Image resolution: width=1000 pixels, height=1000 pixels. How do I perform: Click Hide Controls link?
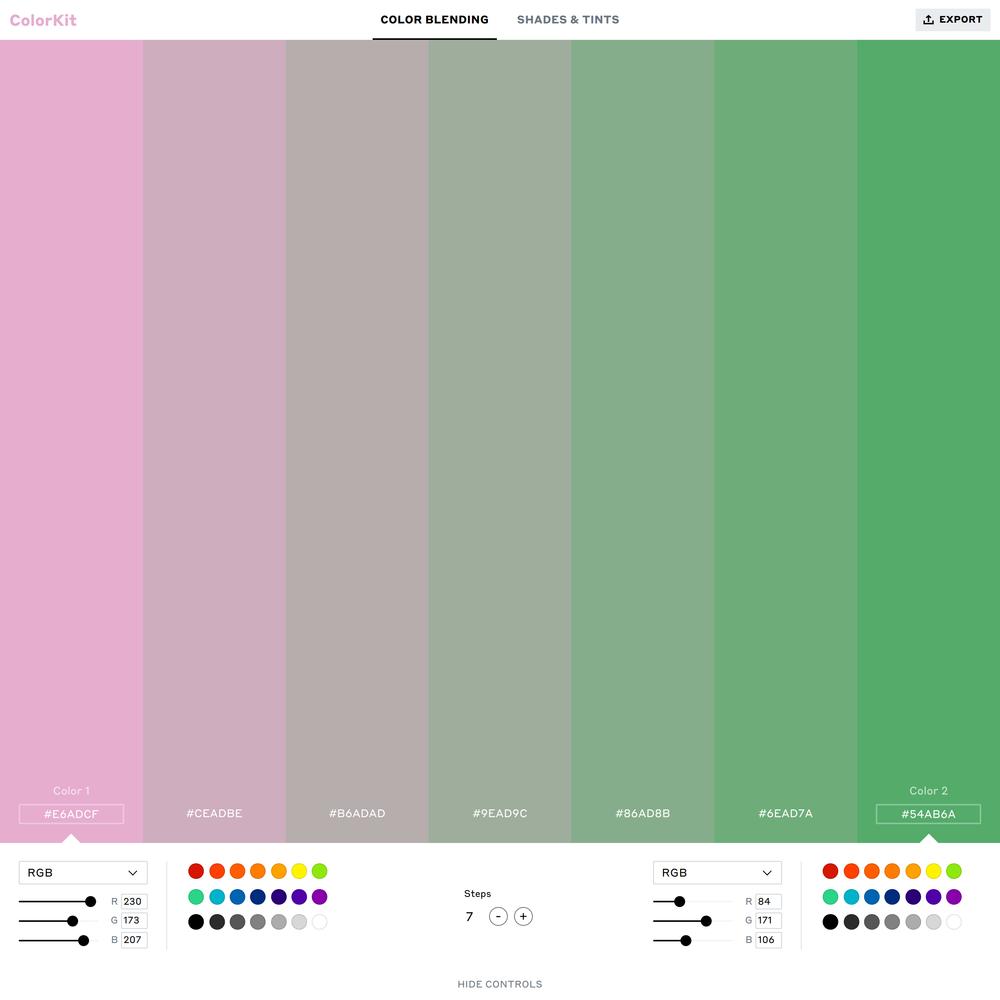pos(499,984)
